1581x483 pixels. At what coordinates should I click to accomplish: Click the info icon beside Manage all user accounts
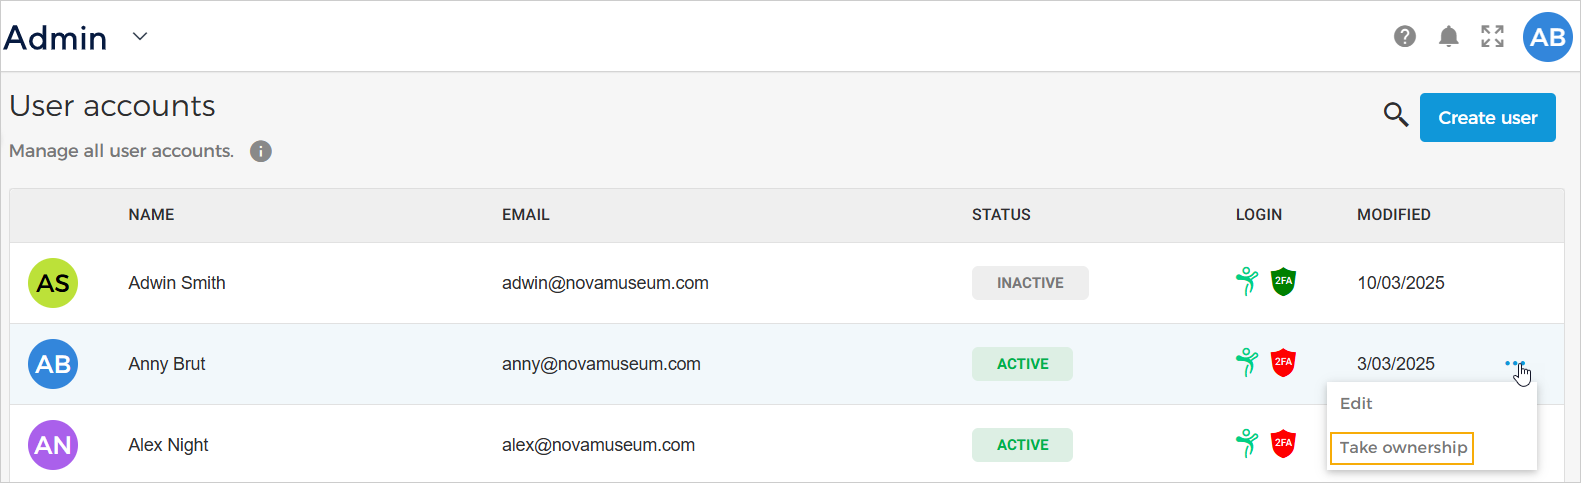261,151
